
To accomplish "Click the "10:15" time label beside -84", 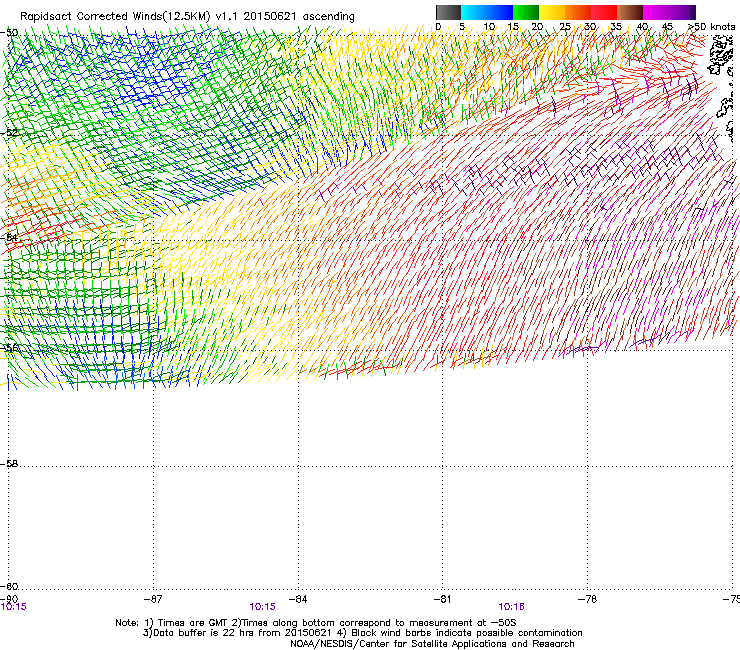I will [x=262, y=607].
